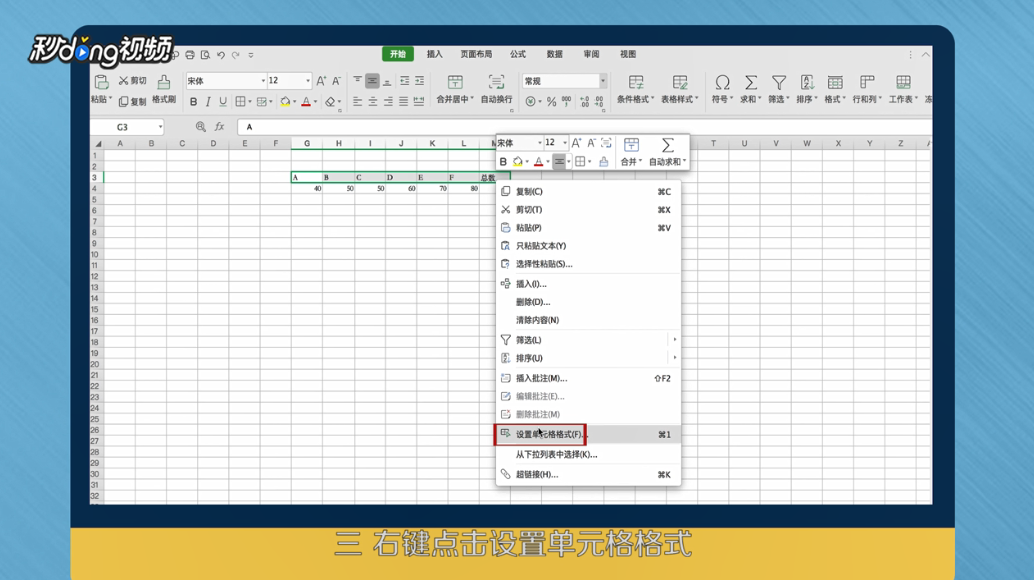Viewport: 1034px width, 580px height.
Task: Toggle underline formatting on ribbon
Action: pos(222,101)
